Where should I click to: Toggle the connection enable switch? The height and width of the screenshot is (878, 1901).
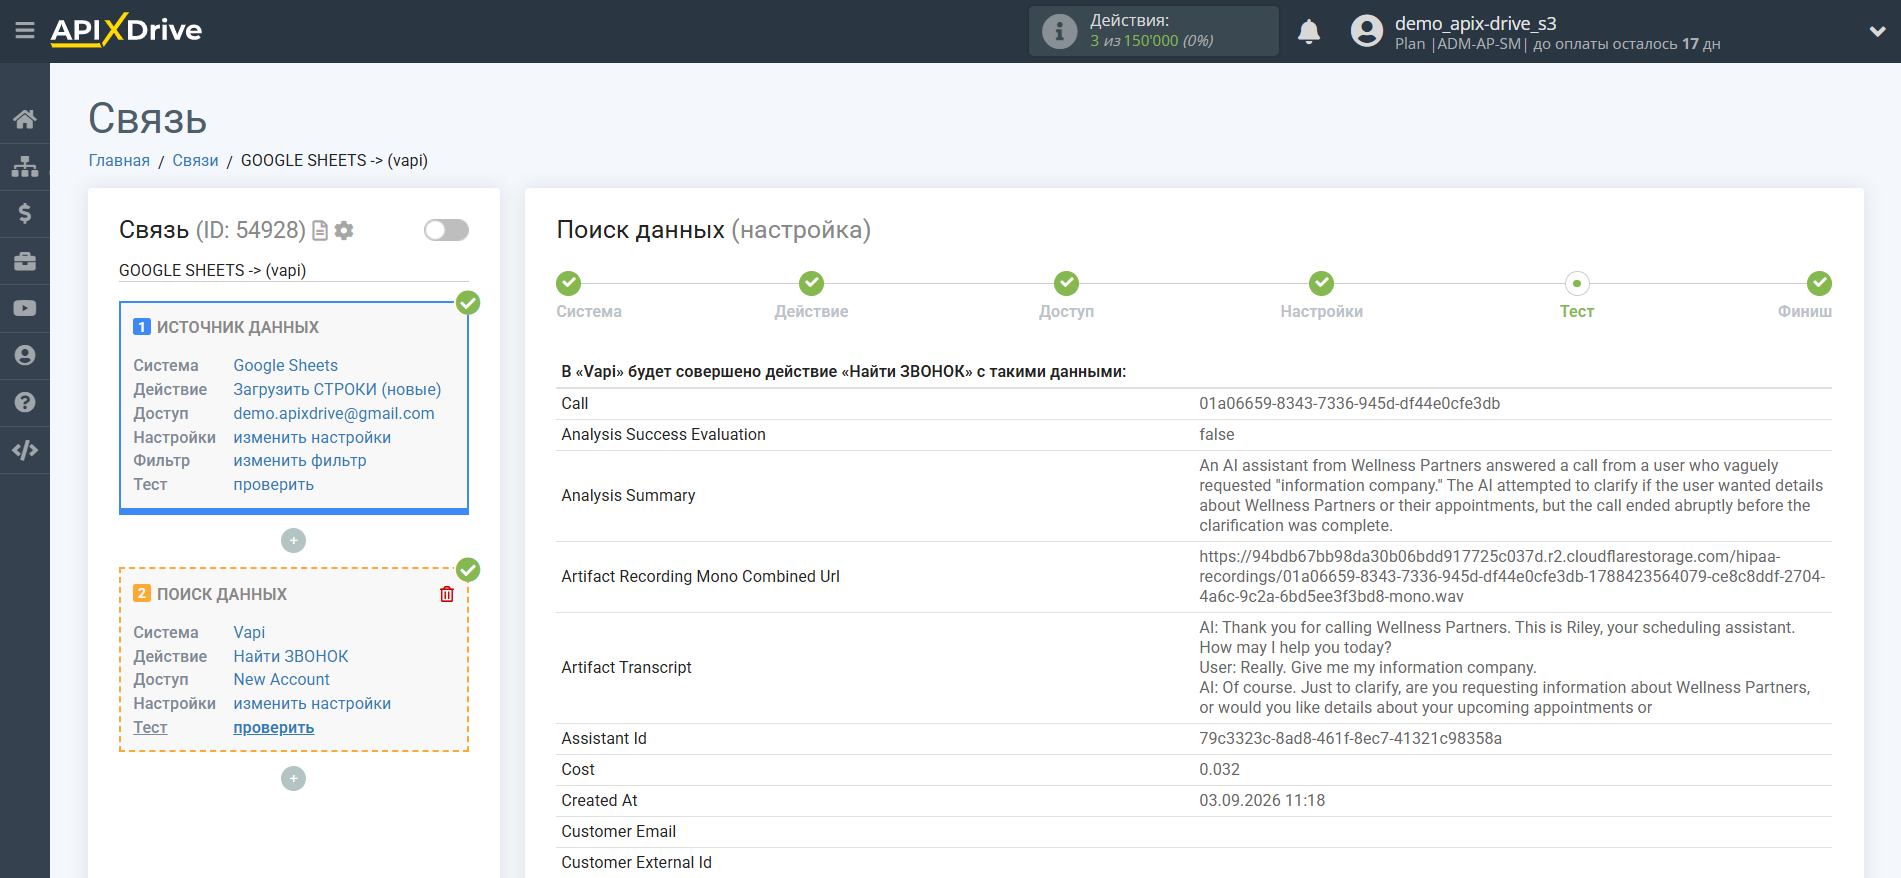pyautogui.click(x=446, y=230)
